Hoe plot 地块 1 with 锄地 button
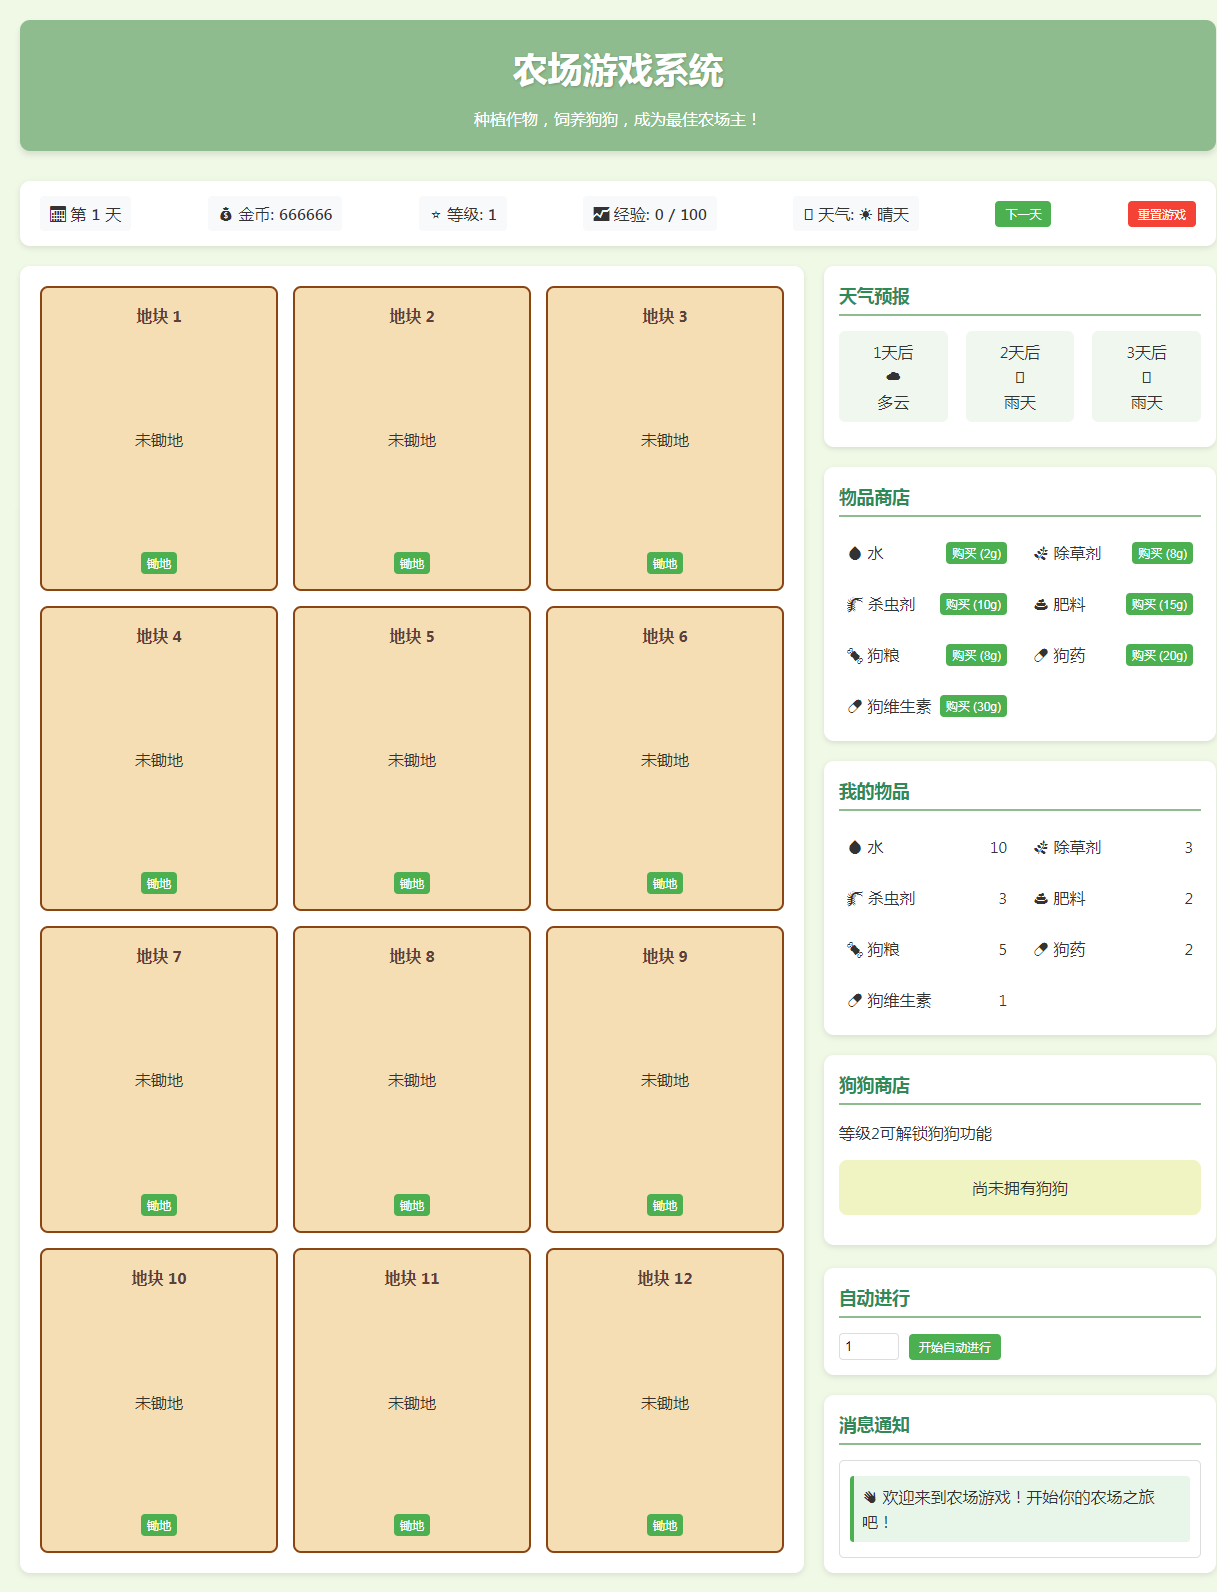Viewport: 1217px width, 1592px height. pos(159,564)
